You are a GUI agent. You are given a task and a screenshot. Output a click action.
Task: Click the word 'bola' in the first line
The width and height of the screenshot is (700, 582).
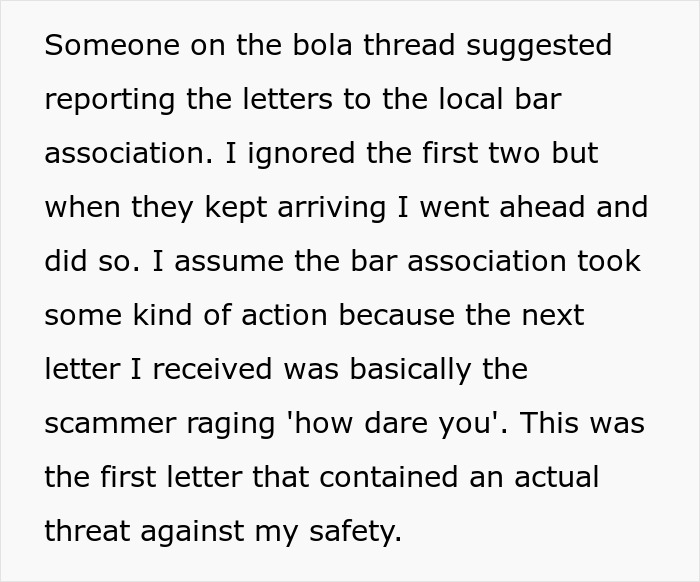pos(307,45)
